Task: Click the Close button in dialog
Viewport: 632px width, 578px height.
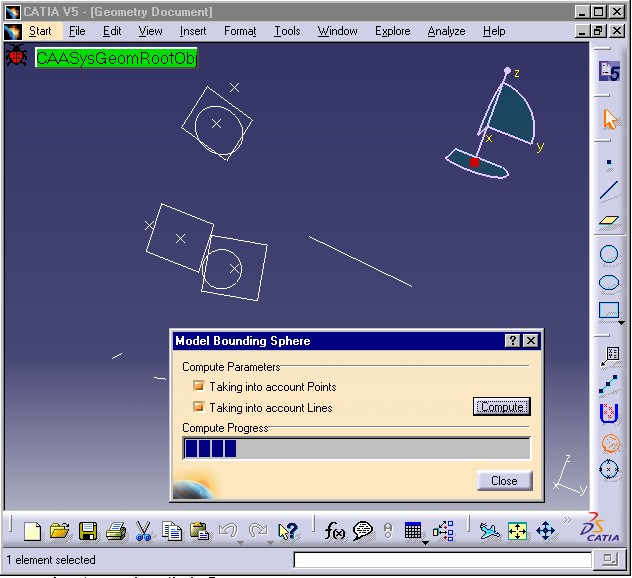Action: pyautogui.click(x=504, y=480)
